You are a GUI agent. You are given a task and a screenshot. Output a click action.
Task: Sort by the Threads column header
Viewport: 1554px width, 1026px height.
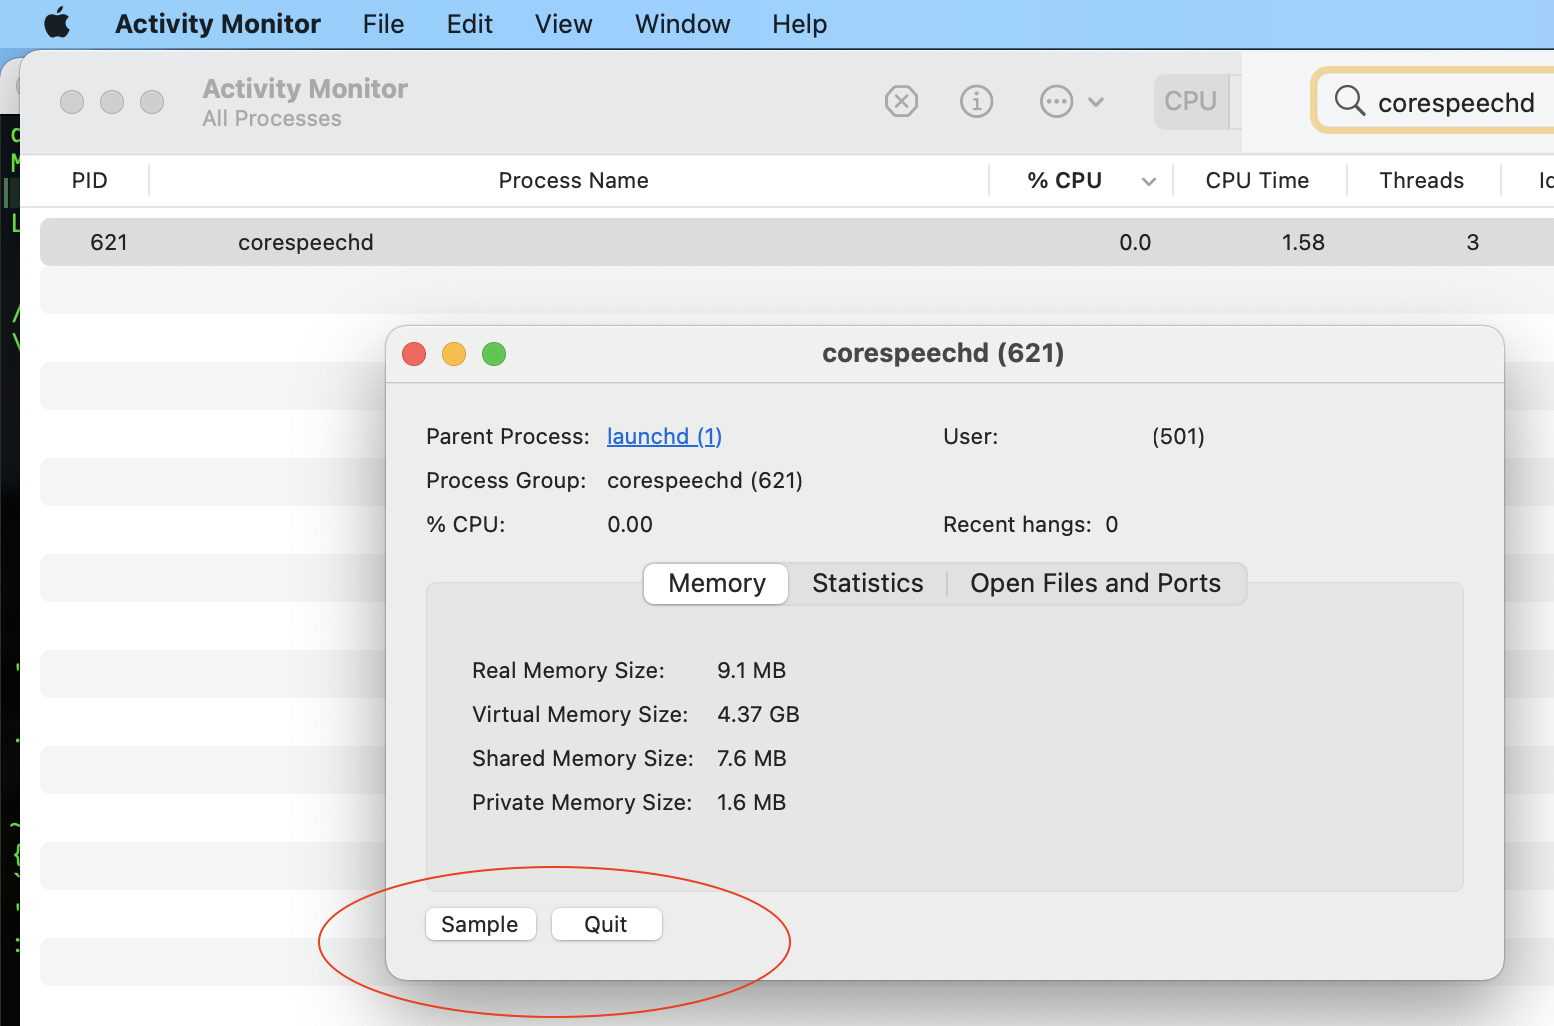[1421, 181]
